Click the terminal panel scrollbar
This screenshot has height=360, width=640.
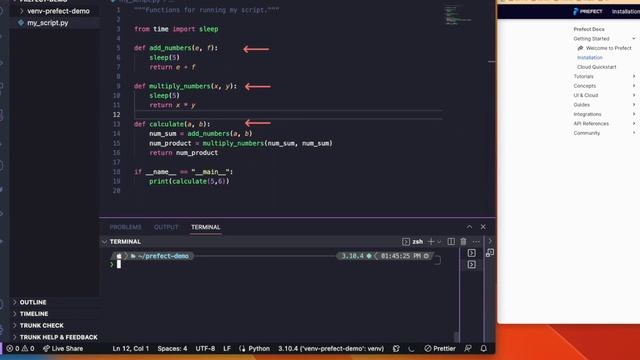pos(456,337)
